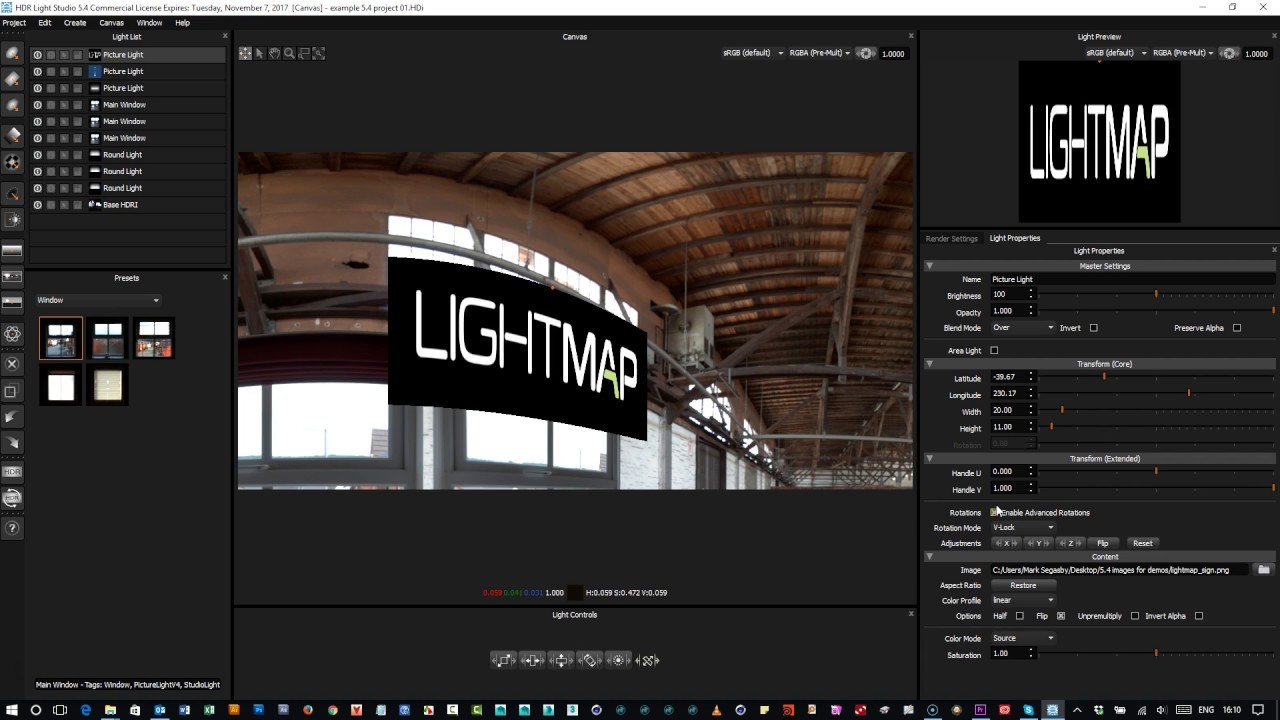Open canvas RGBA (Pre-Mult) dropdown

(x=820, y=53)
